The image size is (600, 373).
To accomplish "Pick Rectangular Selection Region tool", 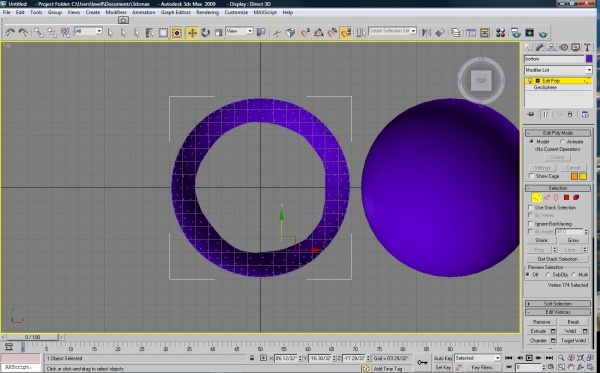I will pyautogui.click(x=163, y=33).
